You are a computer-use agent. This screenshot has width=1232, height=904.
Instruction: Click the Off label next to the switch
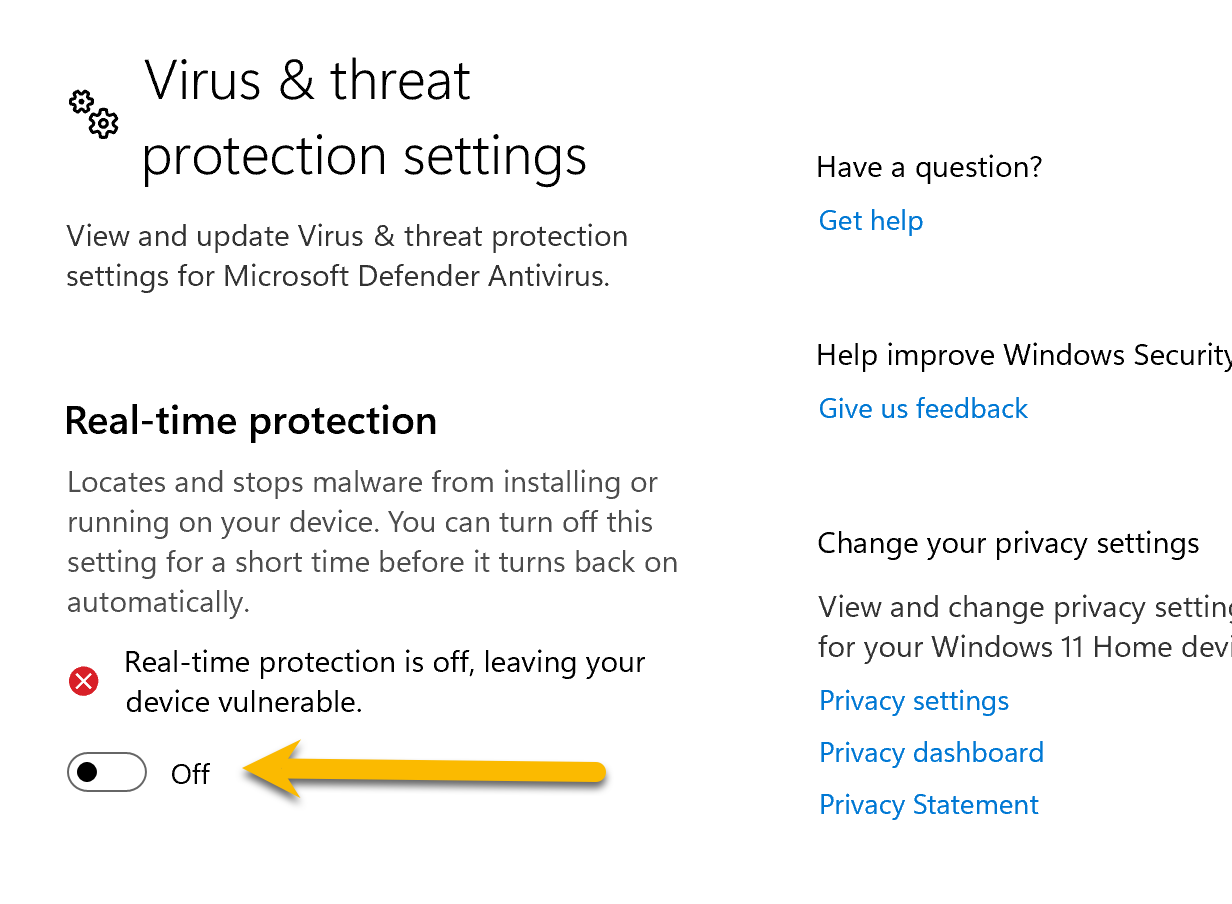(x=190, y=773)
